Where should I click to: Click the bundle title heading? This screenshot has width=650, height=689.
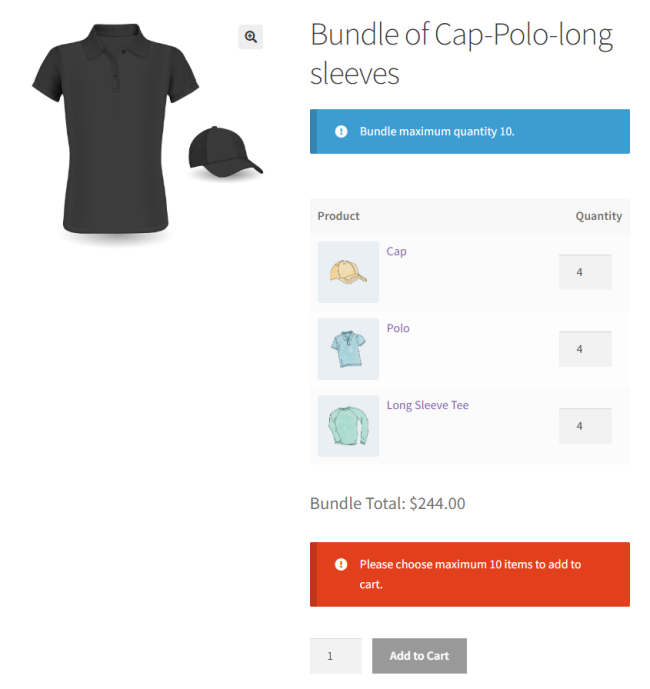(x=461, y=53)
